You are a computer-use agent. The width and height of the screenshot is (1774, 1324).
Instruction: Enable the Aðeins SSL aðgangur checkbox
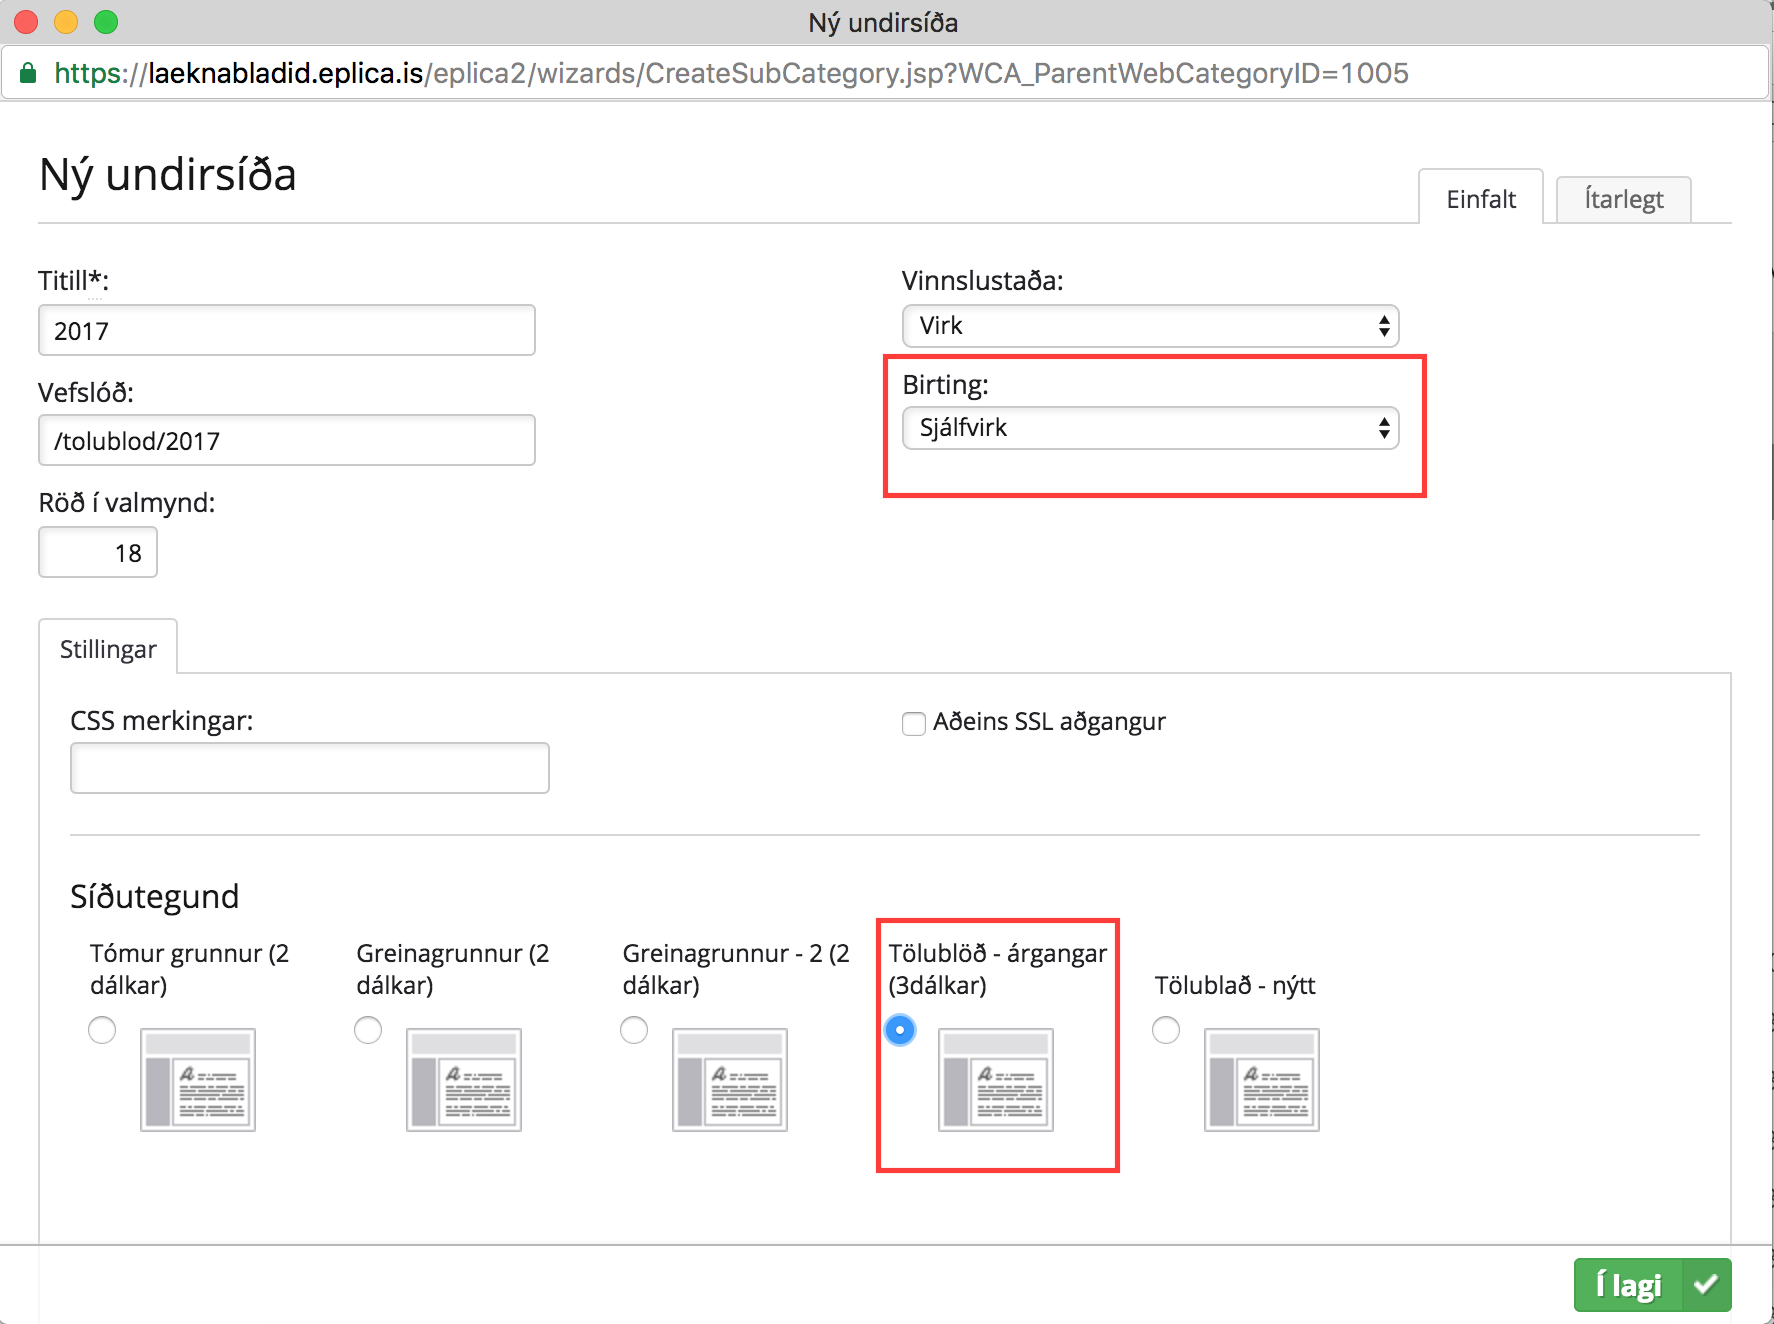point(914,723)
